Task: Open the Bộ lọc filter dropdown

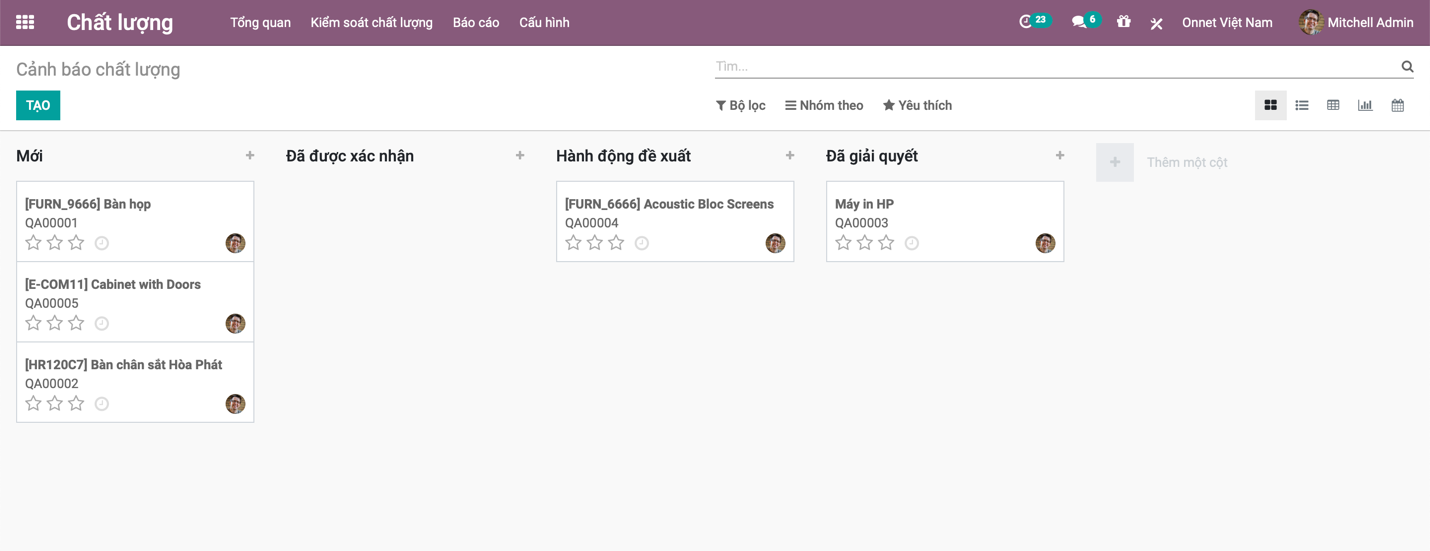Action: coord(741,105)
